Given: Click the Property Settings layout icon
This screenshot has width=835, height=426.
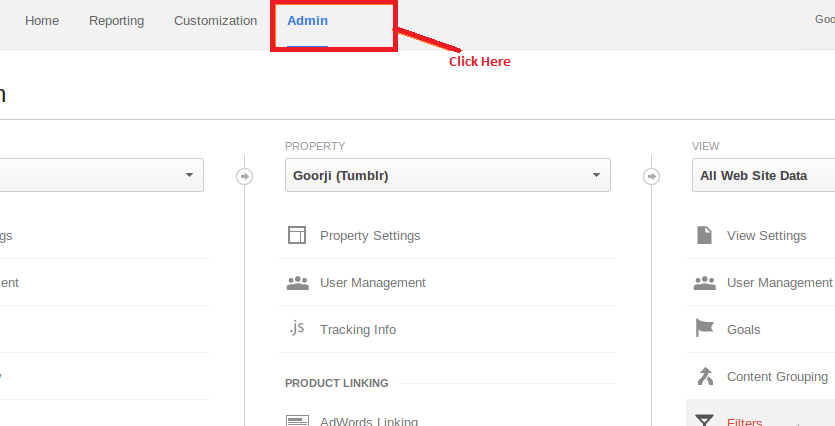Looking at the screenshot, I should [x=297, y=235].
